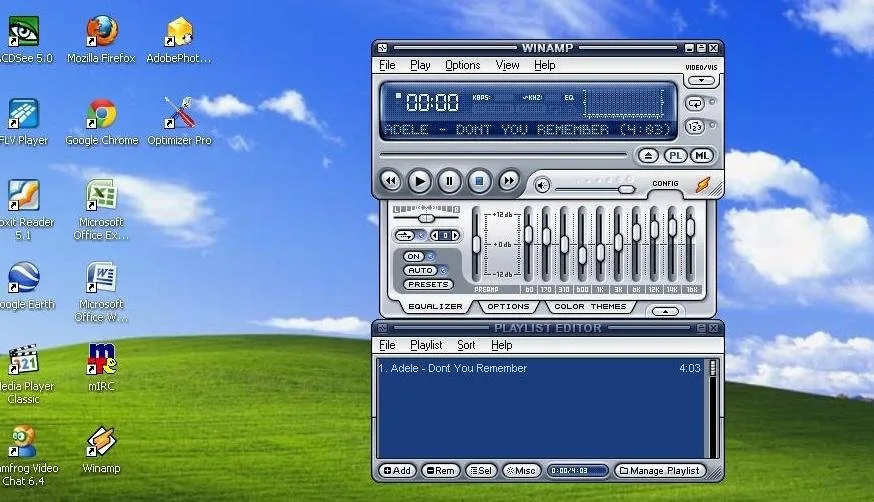The height and width of the screenshot is (502, 874).
Task: Open the Playlist Editor Help menu
Action: point(501,345)
